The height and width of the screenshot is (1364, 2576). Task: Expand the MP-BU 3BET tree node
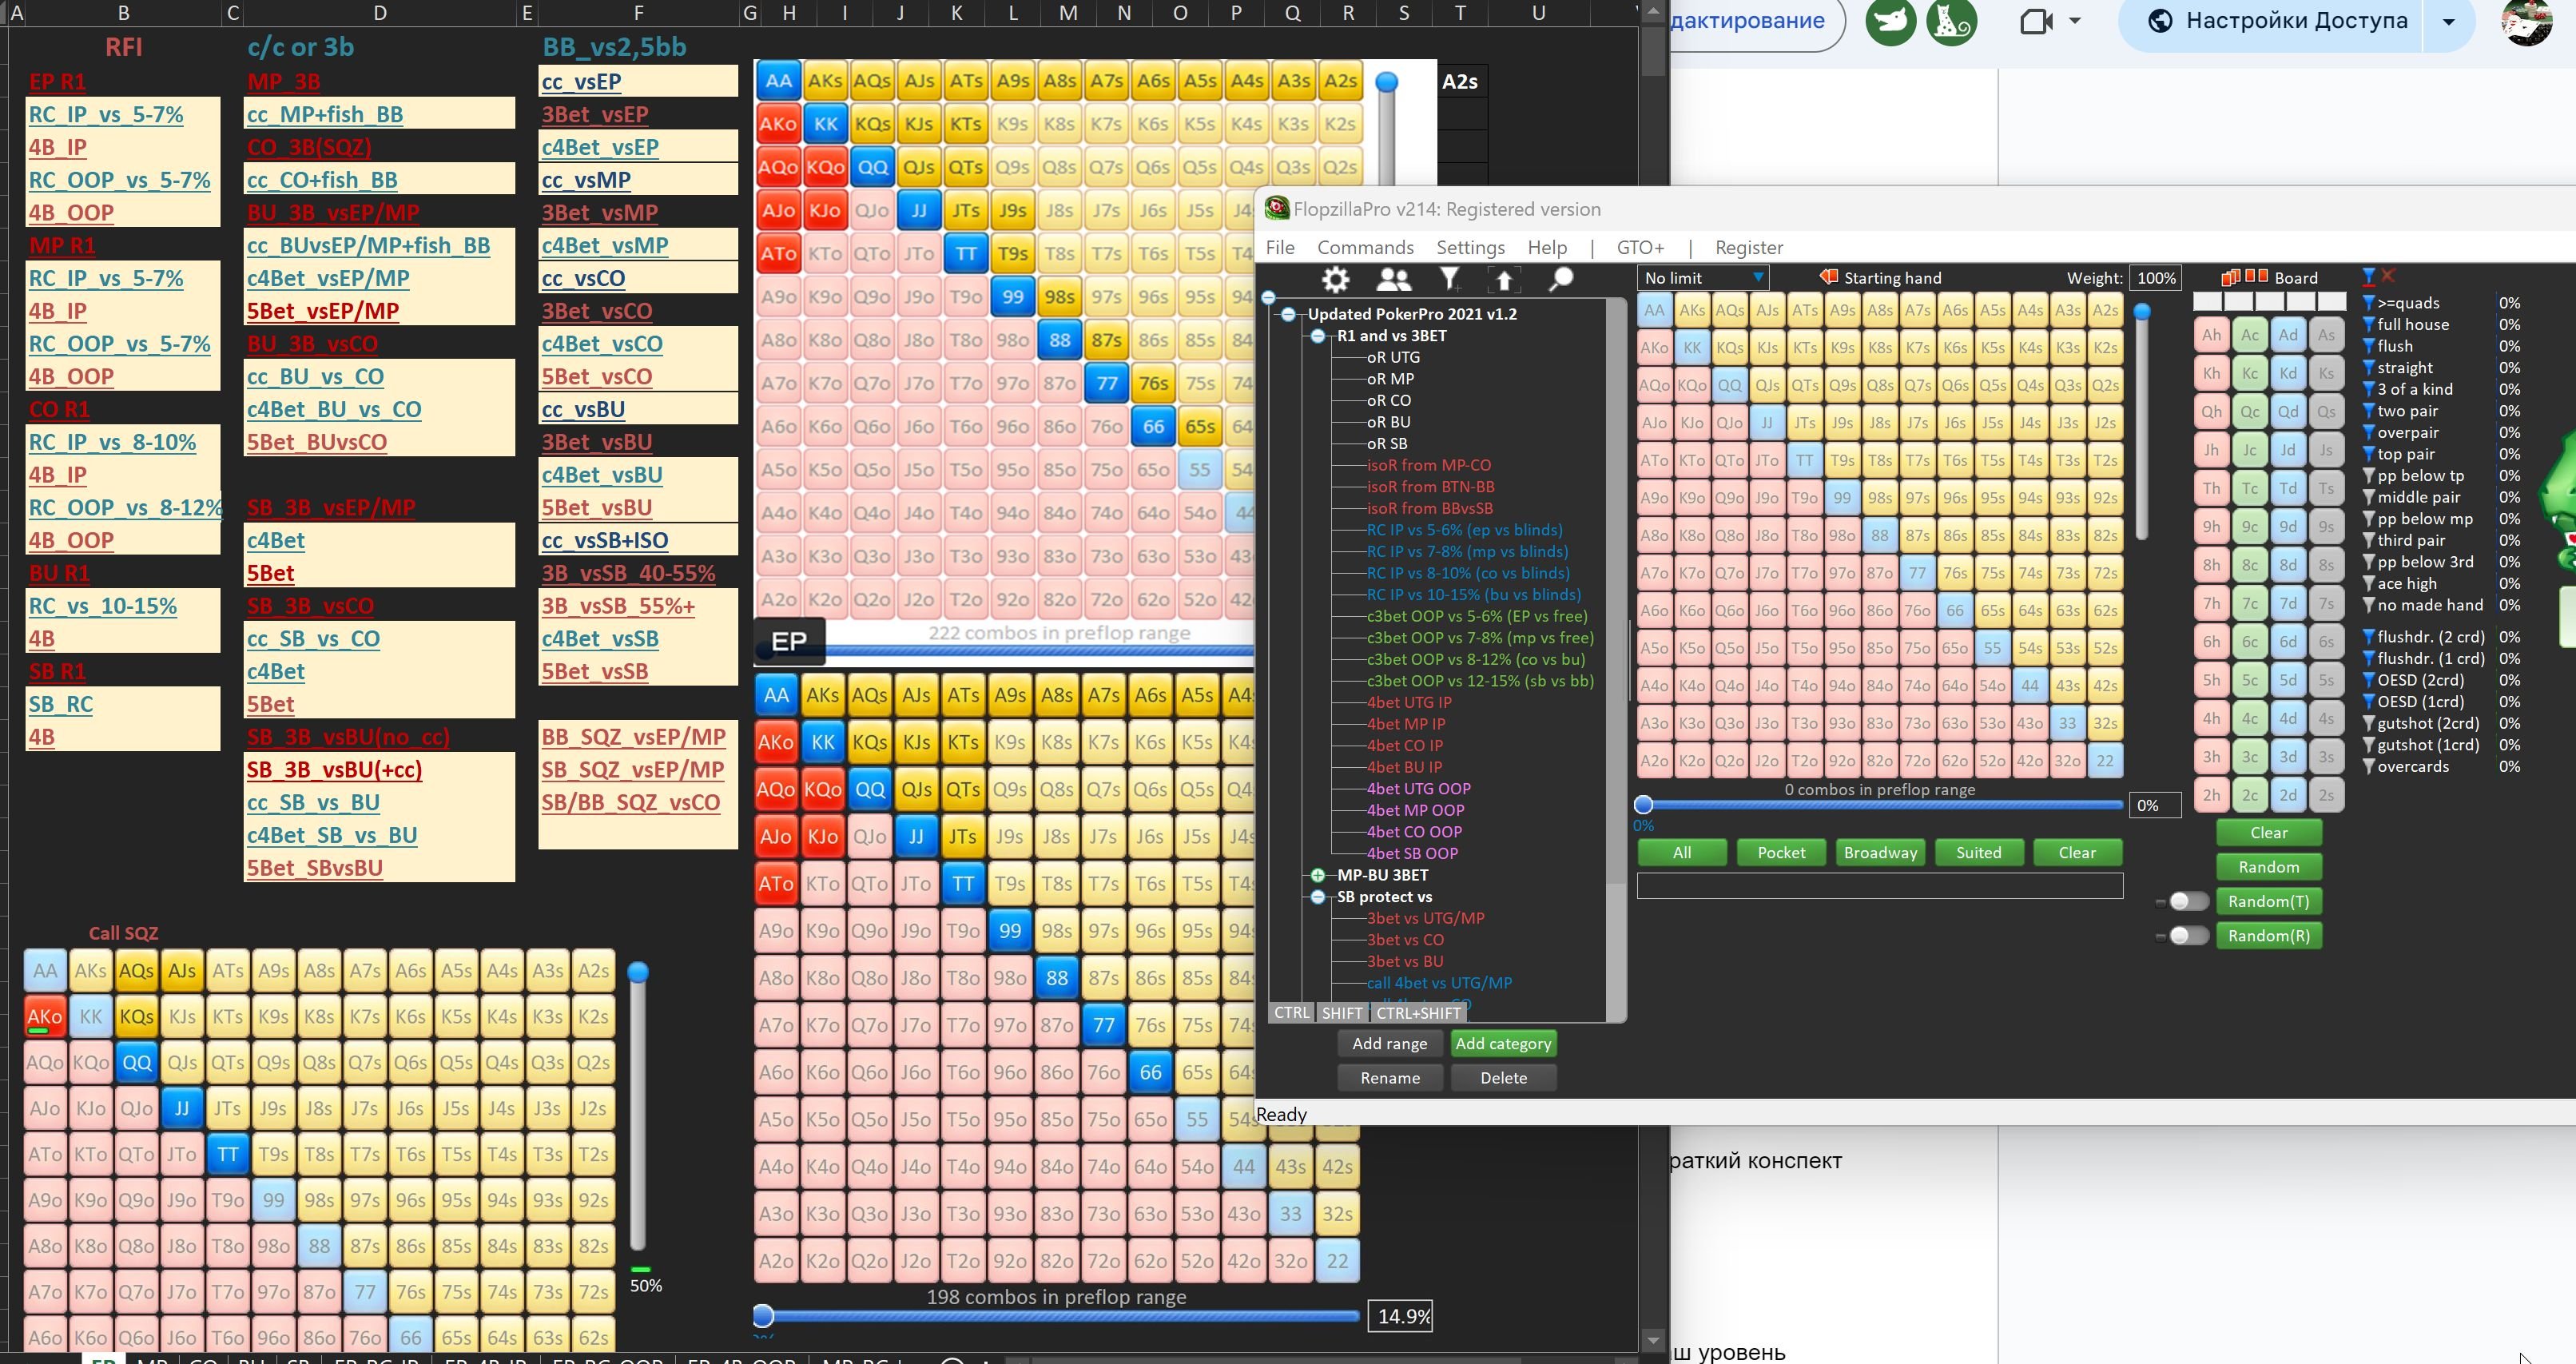[x=1318, y=875]
